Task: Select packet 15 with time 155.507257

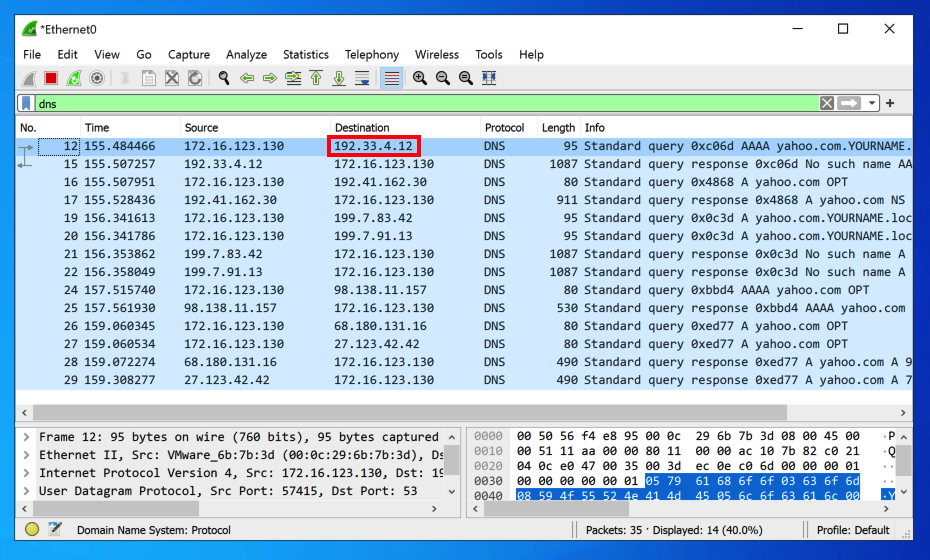Action: (464, 164)
